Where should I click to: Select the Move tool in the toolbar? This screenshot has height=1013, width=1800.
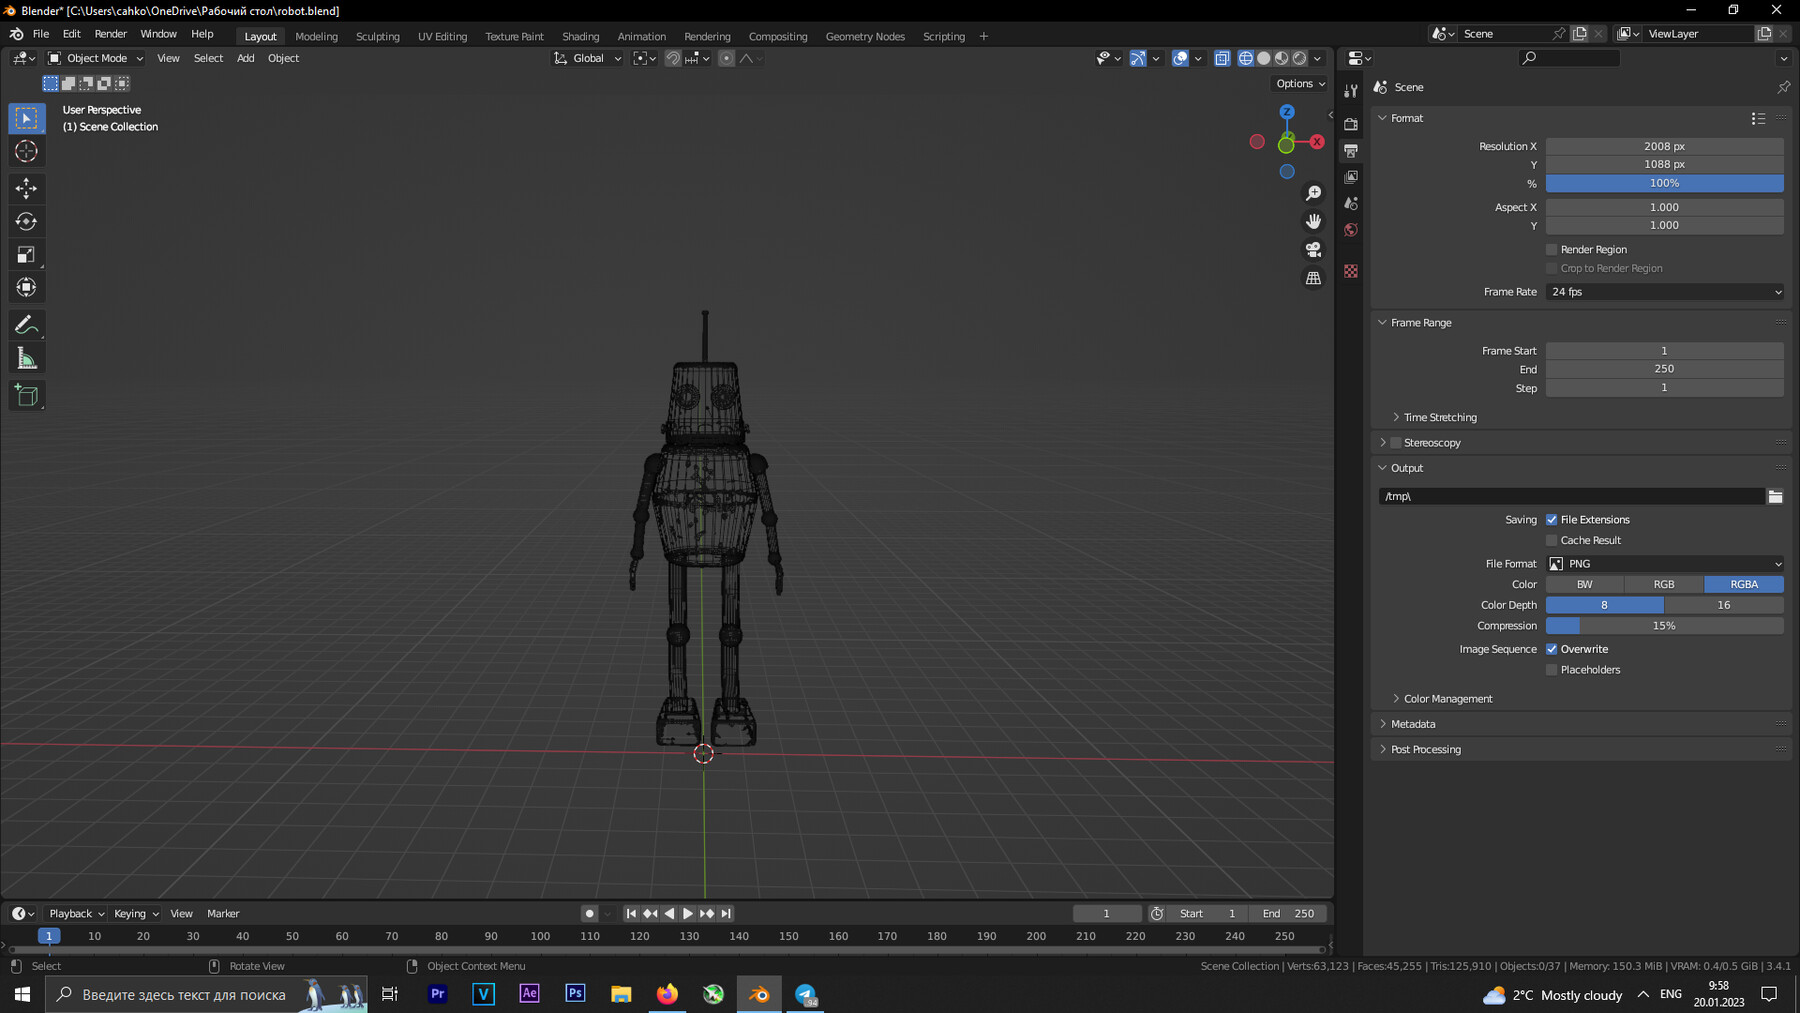pyautogui.click(x=26, y=188)
